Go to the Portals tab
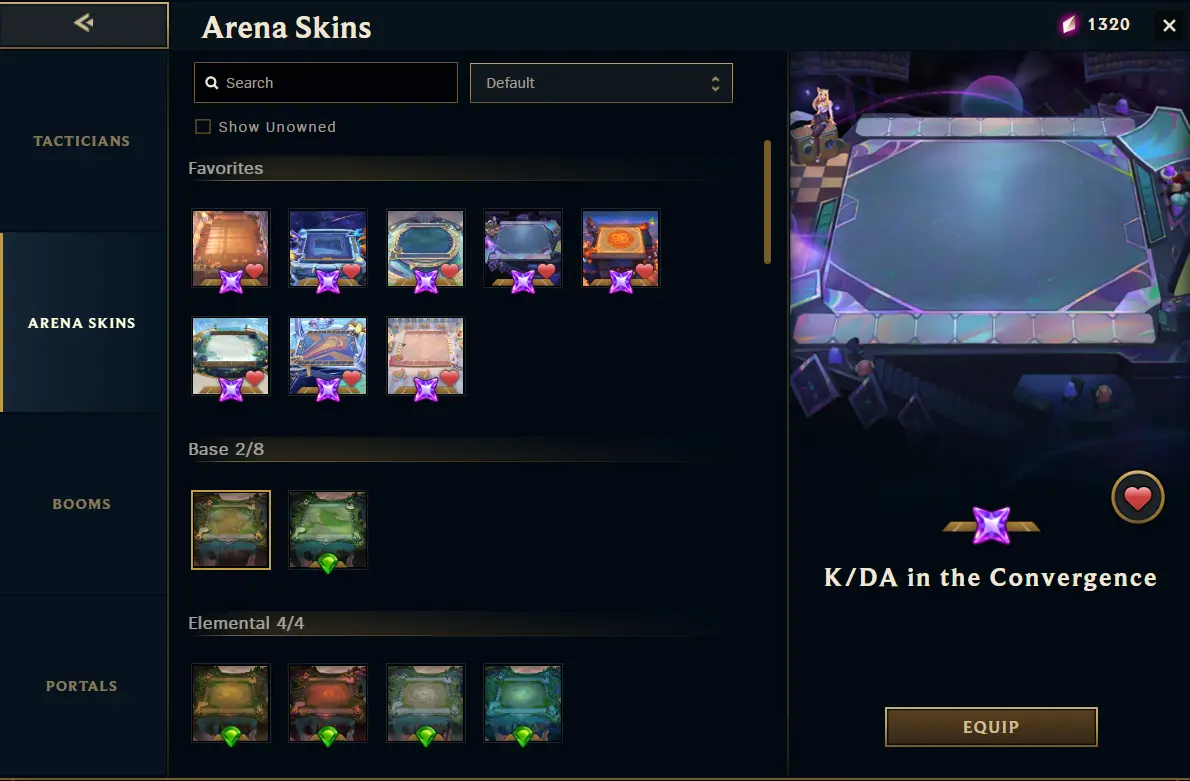Image resolution: width=1190 pixels, height=781 pixels. (x=82, y=686)
